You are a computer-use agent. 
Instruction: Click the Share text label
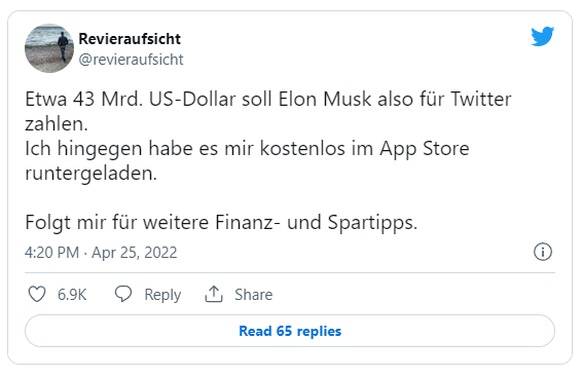(254, 295)
